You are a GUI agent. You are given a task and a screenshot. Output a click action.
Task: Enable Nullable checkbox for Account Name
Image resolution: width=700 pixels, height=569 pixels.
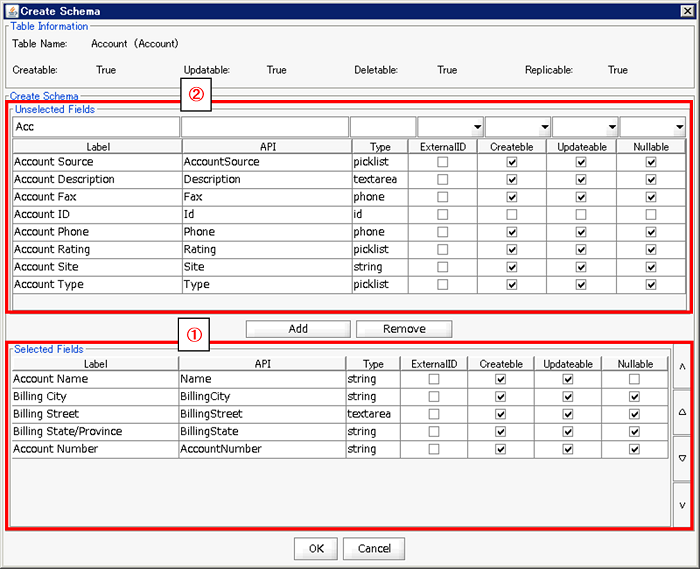pyautogui.click(x=635, y=380)
